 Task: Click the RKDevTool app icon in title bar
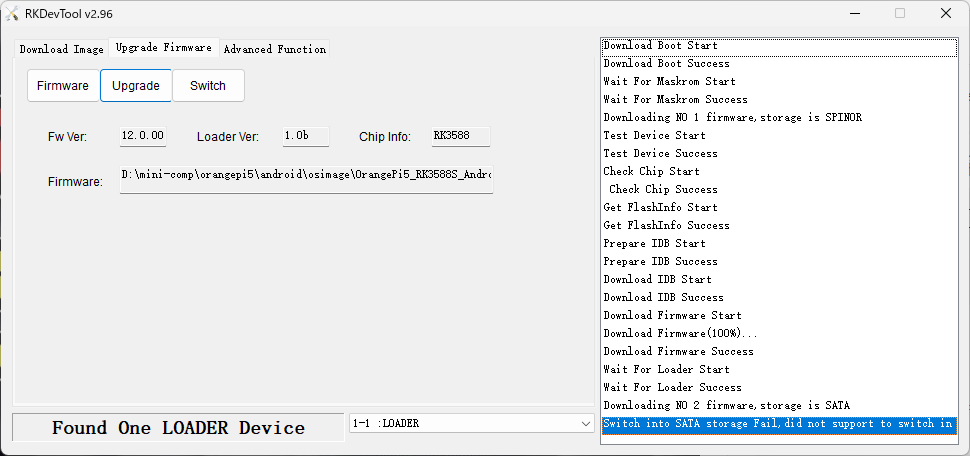12,13
